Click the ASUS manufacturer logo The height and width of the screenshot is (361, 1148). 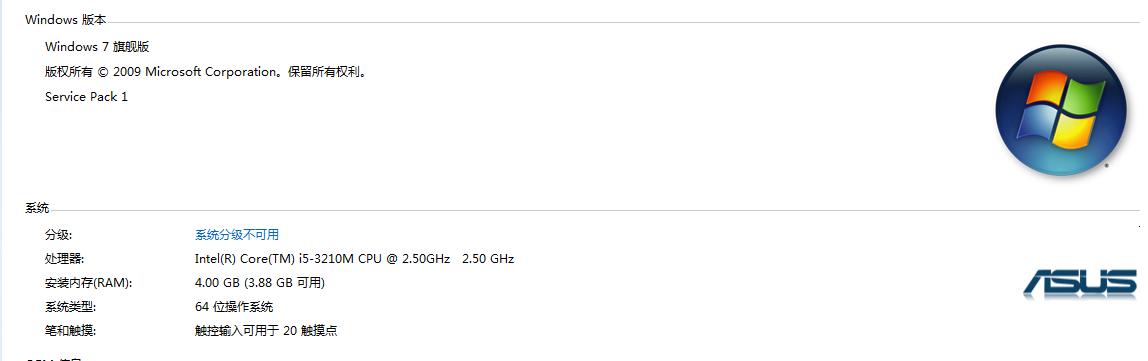tap(1080, 284)
